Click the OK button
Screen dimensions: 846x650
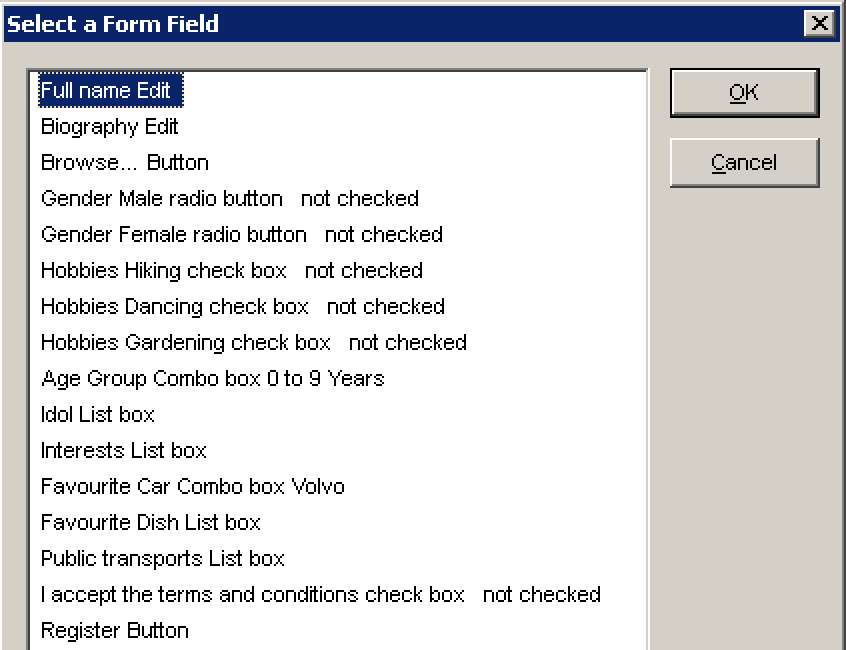[x=744, y=91]
